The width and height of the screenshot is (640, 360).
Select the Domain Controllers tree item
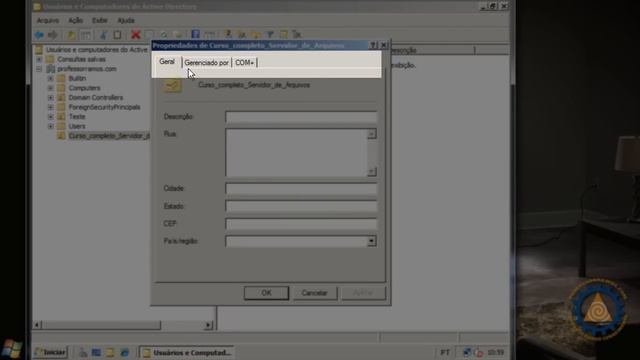96,98
